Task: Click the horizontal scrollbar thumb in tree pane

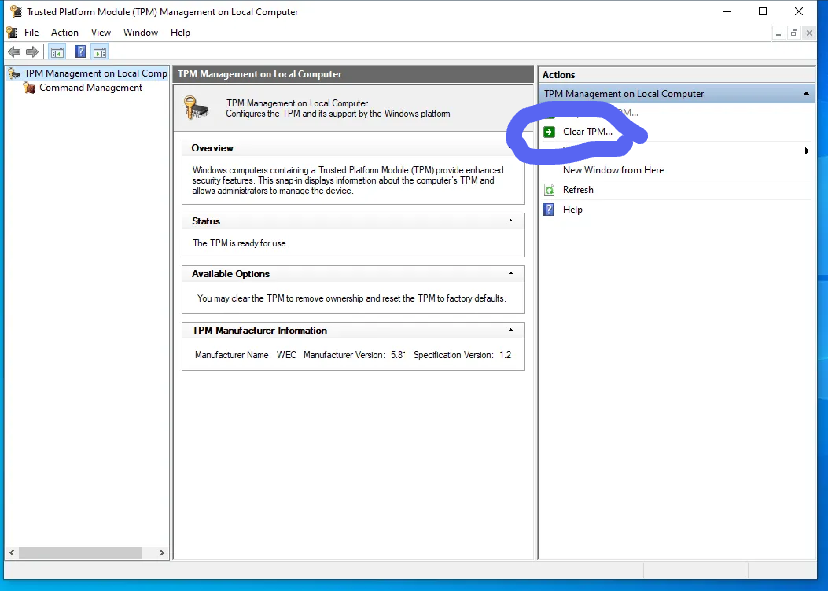Action: (x=80, y=552)
